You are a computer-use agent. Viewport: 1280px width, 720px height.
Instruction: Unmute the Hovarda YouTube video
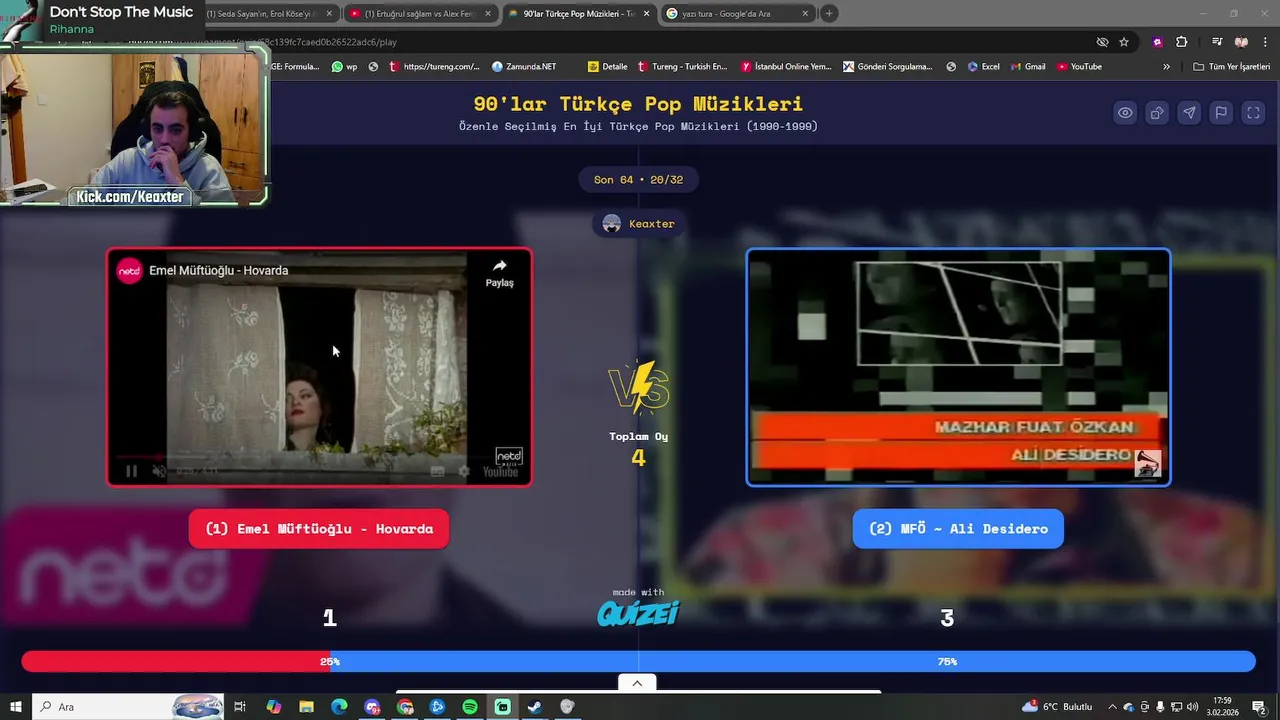click(x=159, y=471)
